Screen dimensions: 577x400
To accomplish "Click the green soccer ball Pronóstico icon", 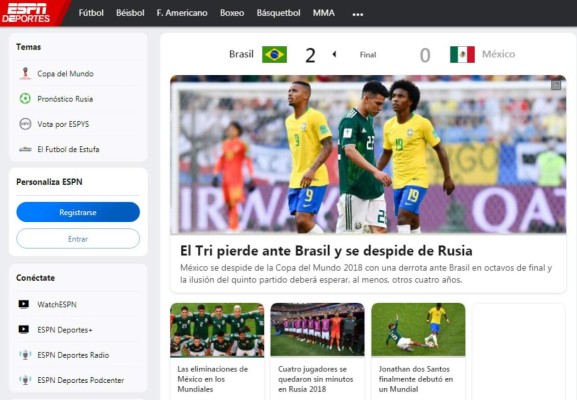I will click(x=25, y=99).
